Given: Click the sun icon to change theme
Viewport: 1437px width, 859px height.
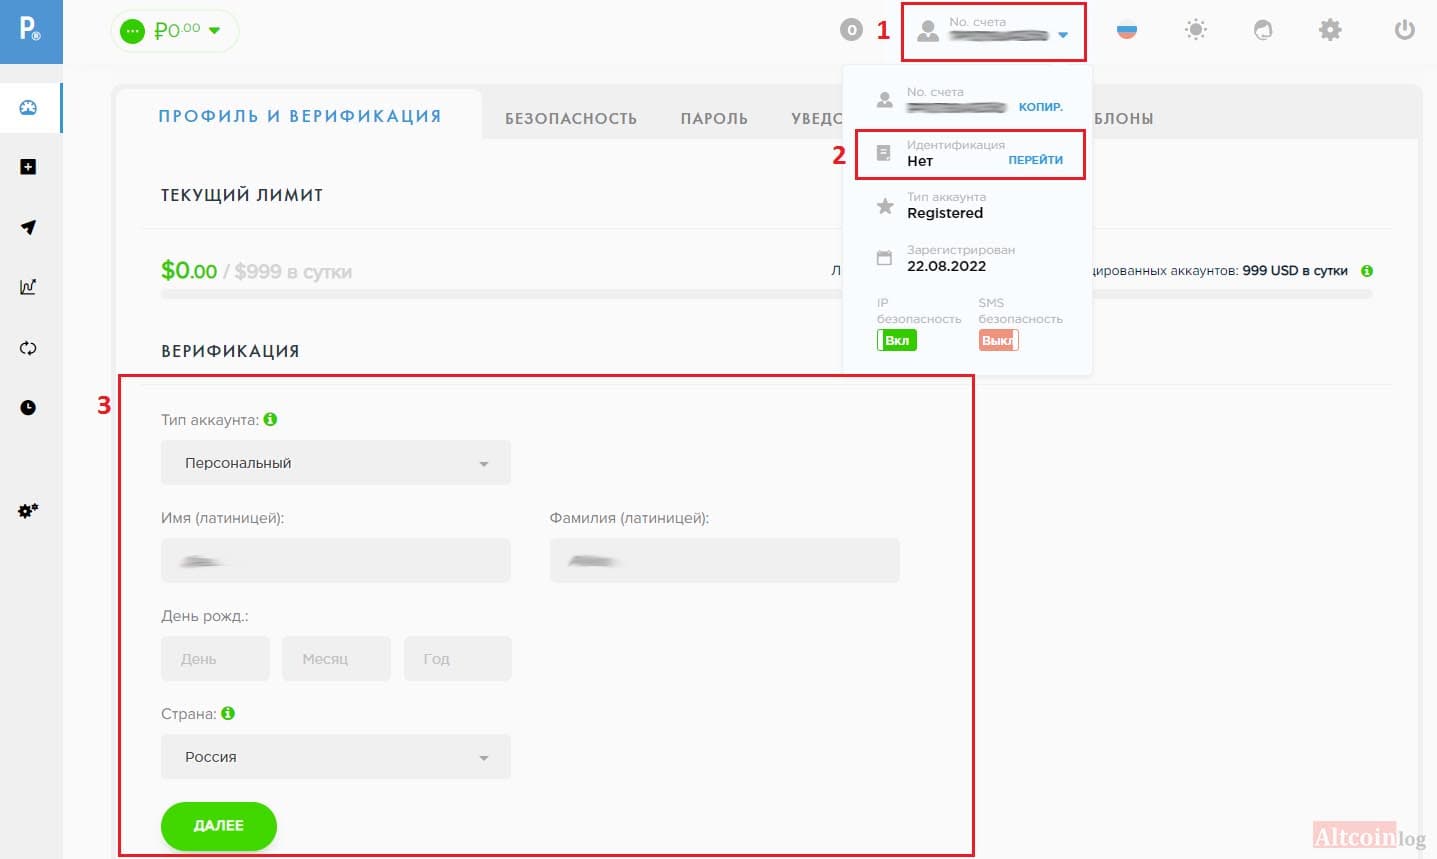Looking at the screenshot, I should click(1196, 30).
